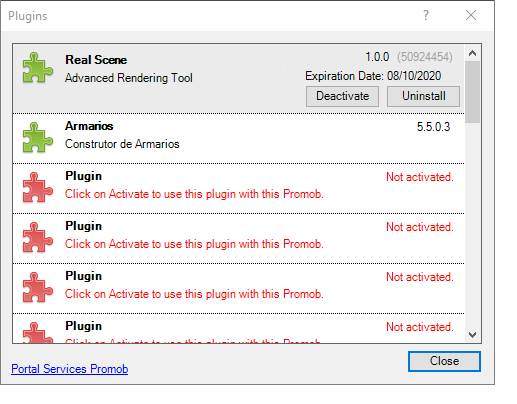The width and height of the screenshot is (517, 404).
Task: Click first 'Not activated.' status text
Action: coord(420,177)
